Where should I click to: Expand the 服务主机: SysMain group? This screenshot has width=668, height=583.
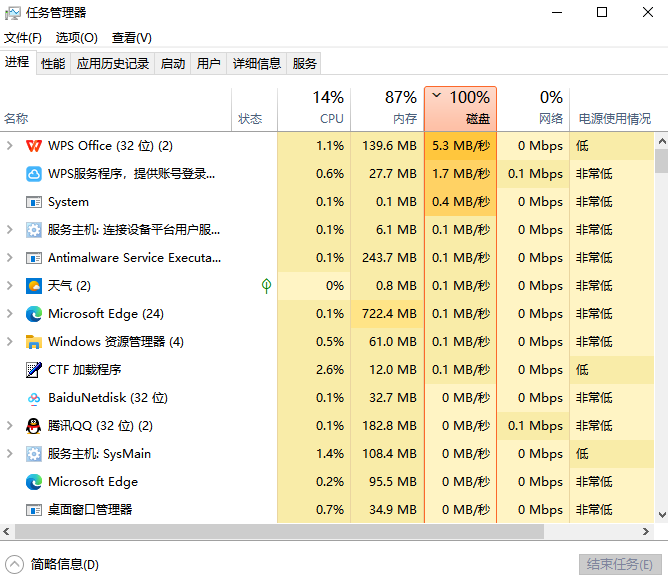[9, 454]
